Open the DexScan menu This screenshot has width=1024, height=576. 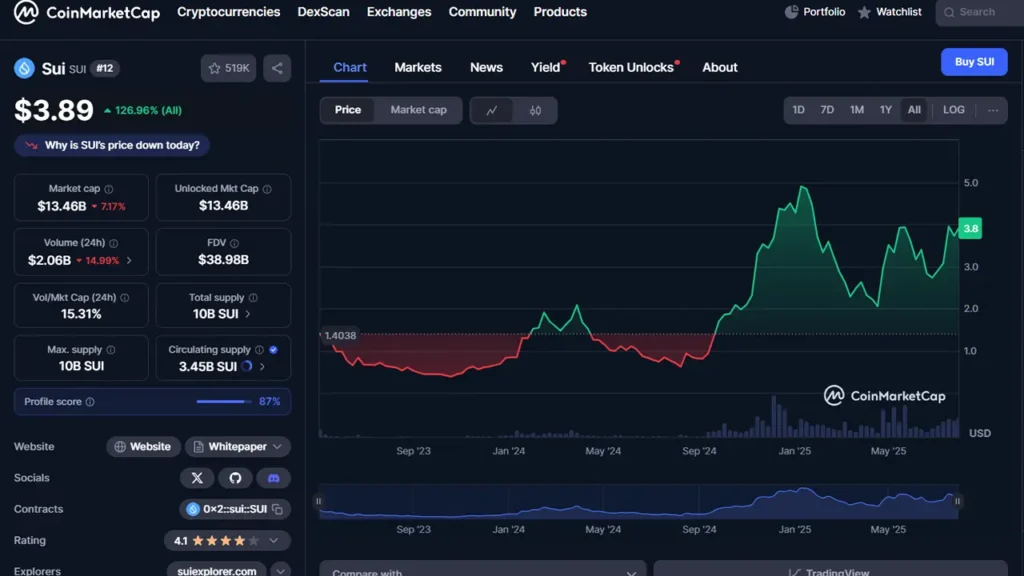click(323, 12)
